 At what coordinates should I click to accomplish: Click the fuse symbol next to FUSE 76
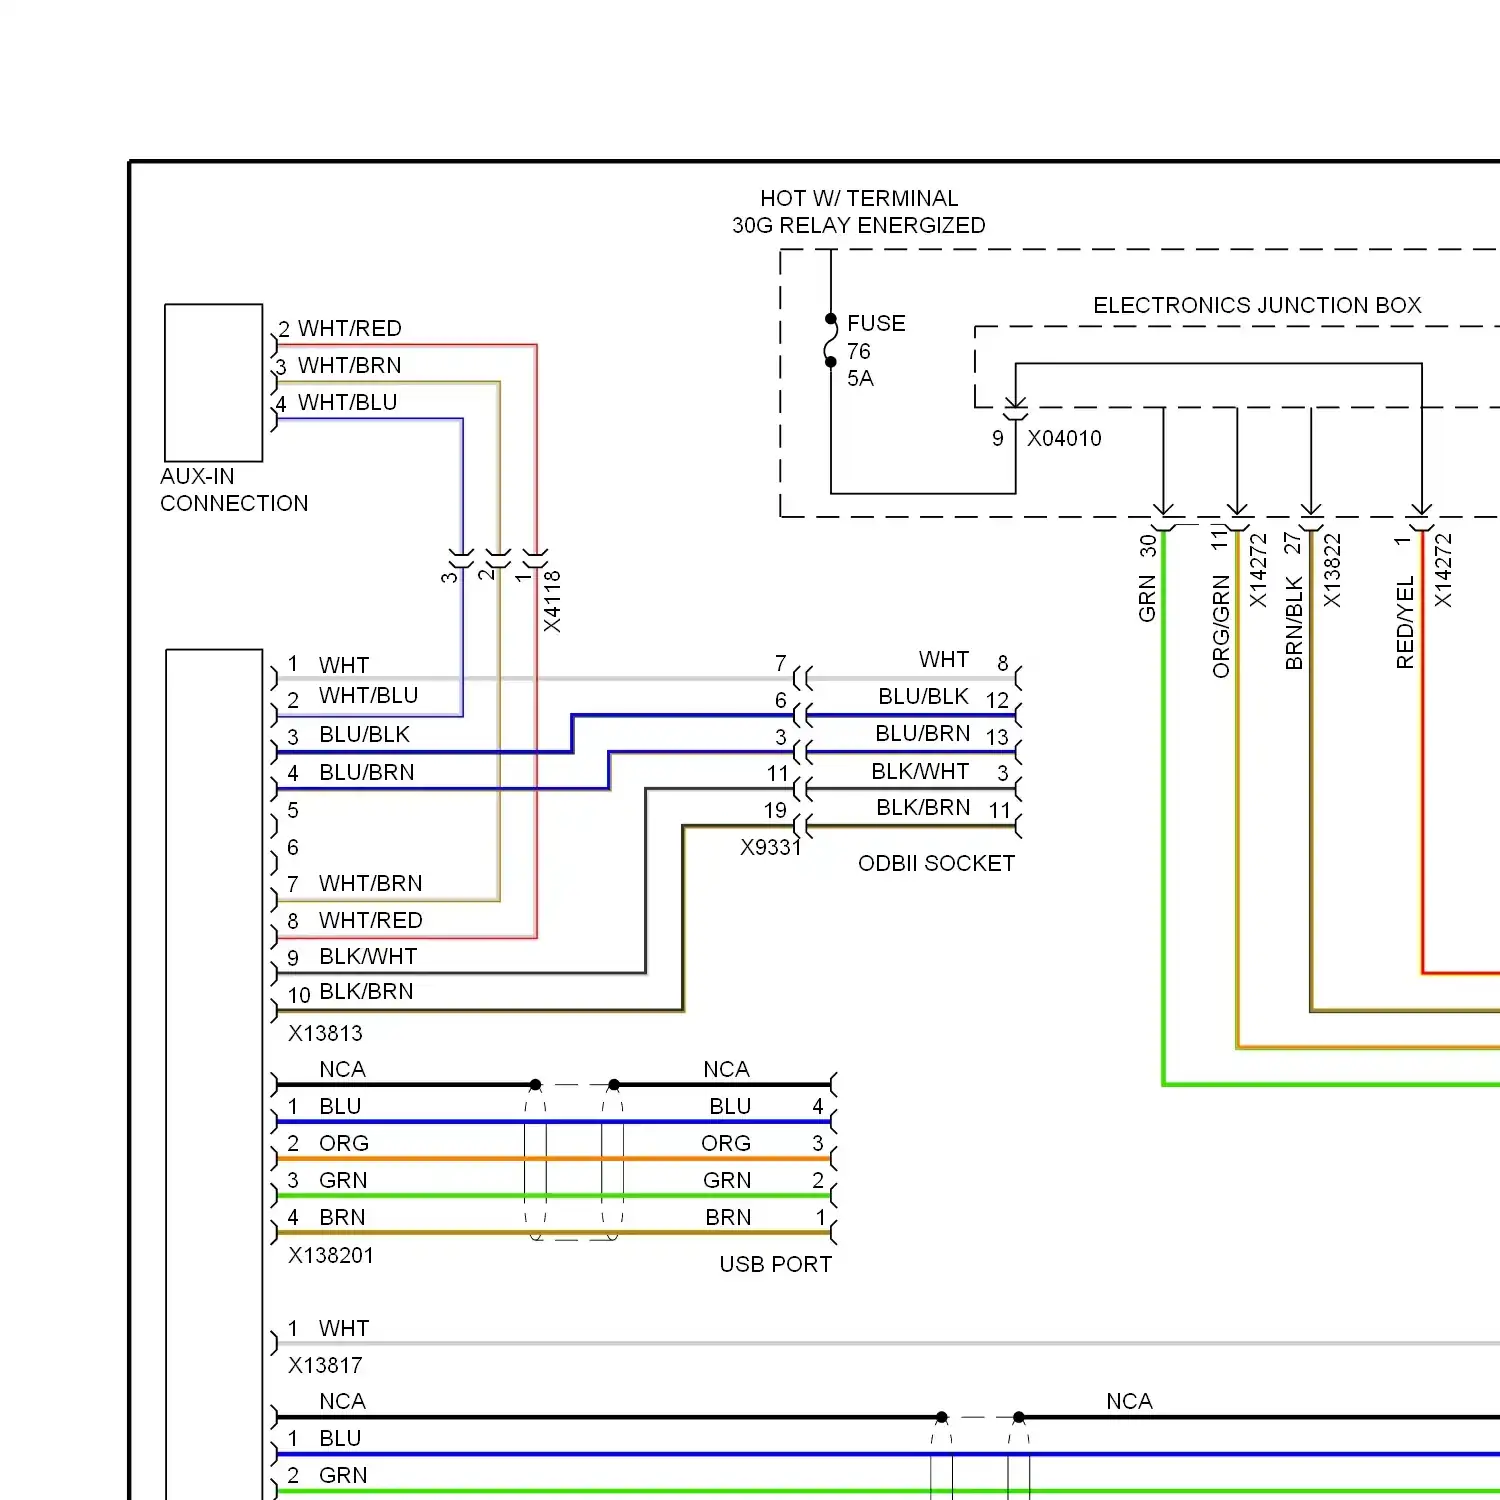coord(830,340)
